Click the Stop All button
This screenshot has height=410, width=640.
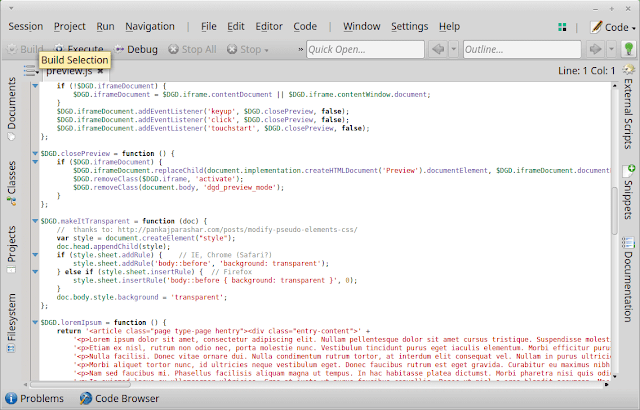(192, 49)
